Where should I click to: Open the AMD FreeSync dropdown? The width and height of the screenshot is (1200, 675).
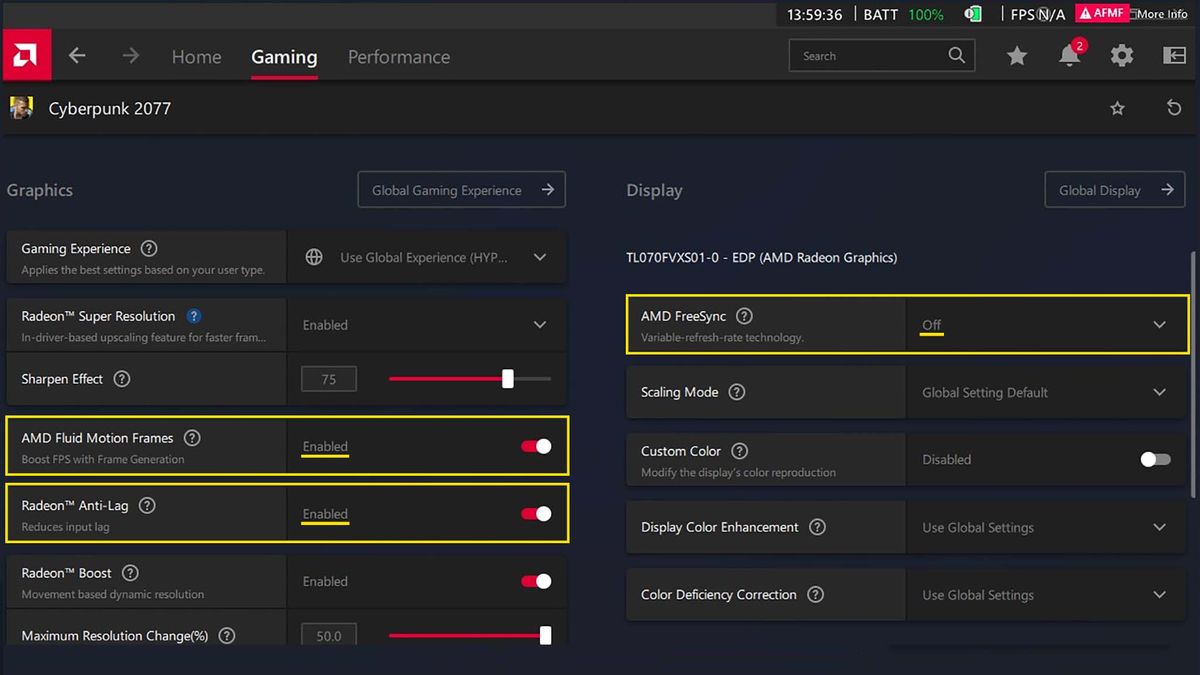coord(1159,324)
